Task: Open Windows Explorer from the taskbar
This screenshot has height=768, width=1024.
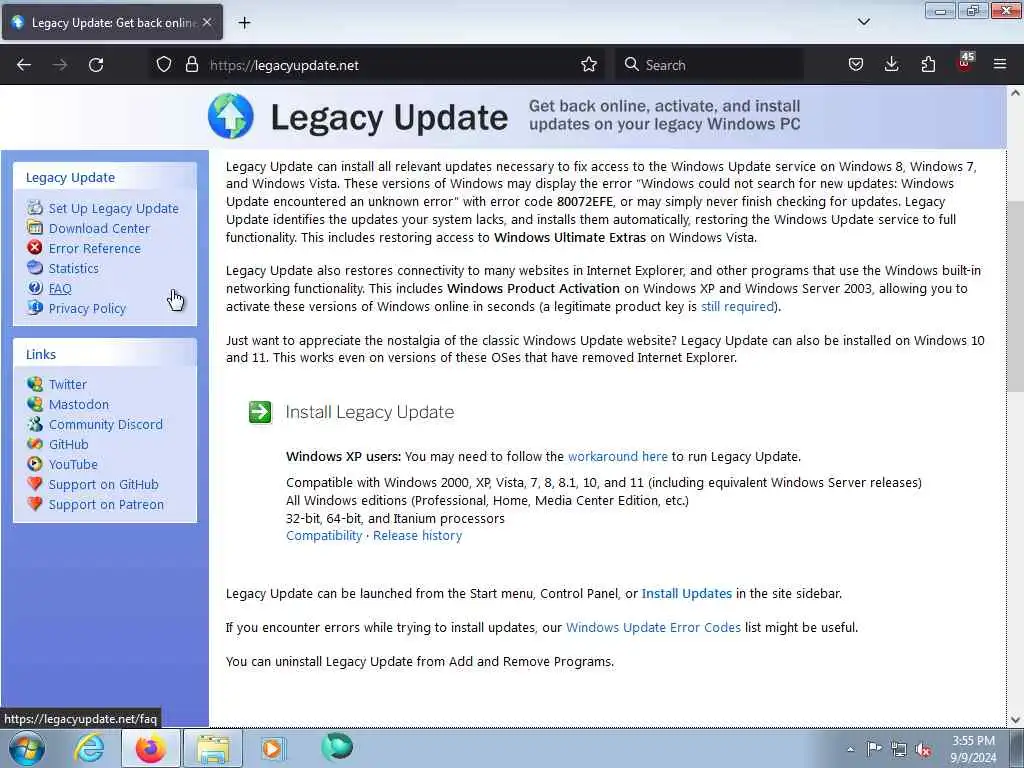Action: click(213, 748)
